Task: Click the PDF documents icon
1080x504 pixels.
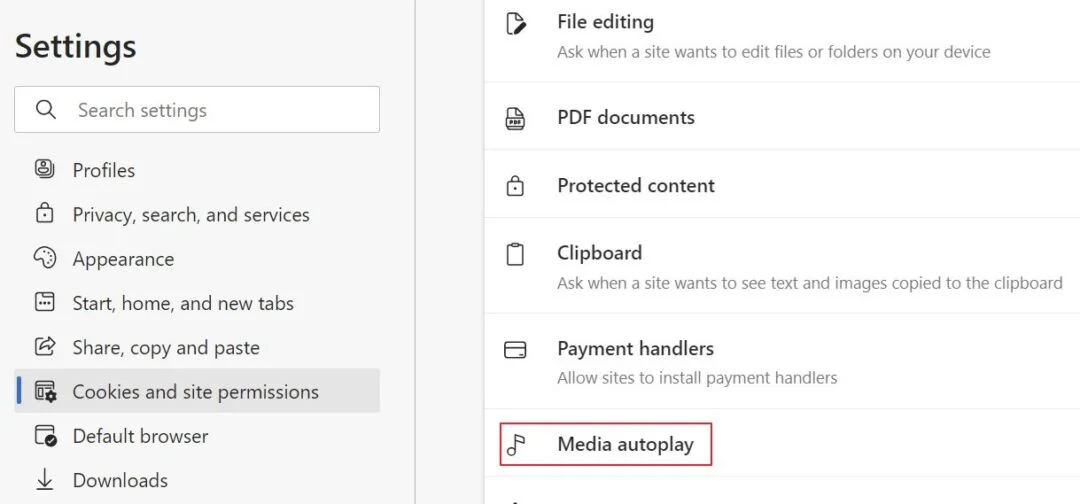Action: click(515, 118)
